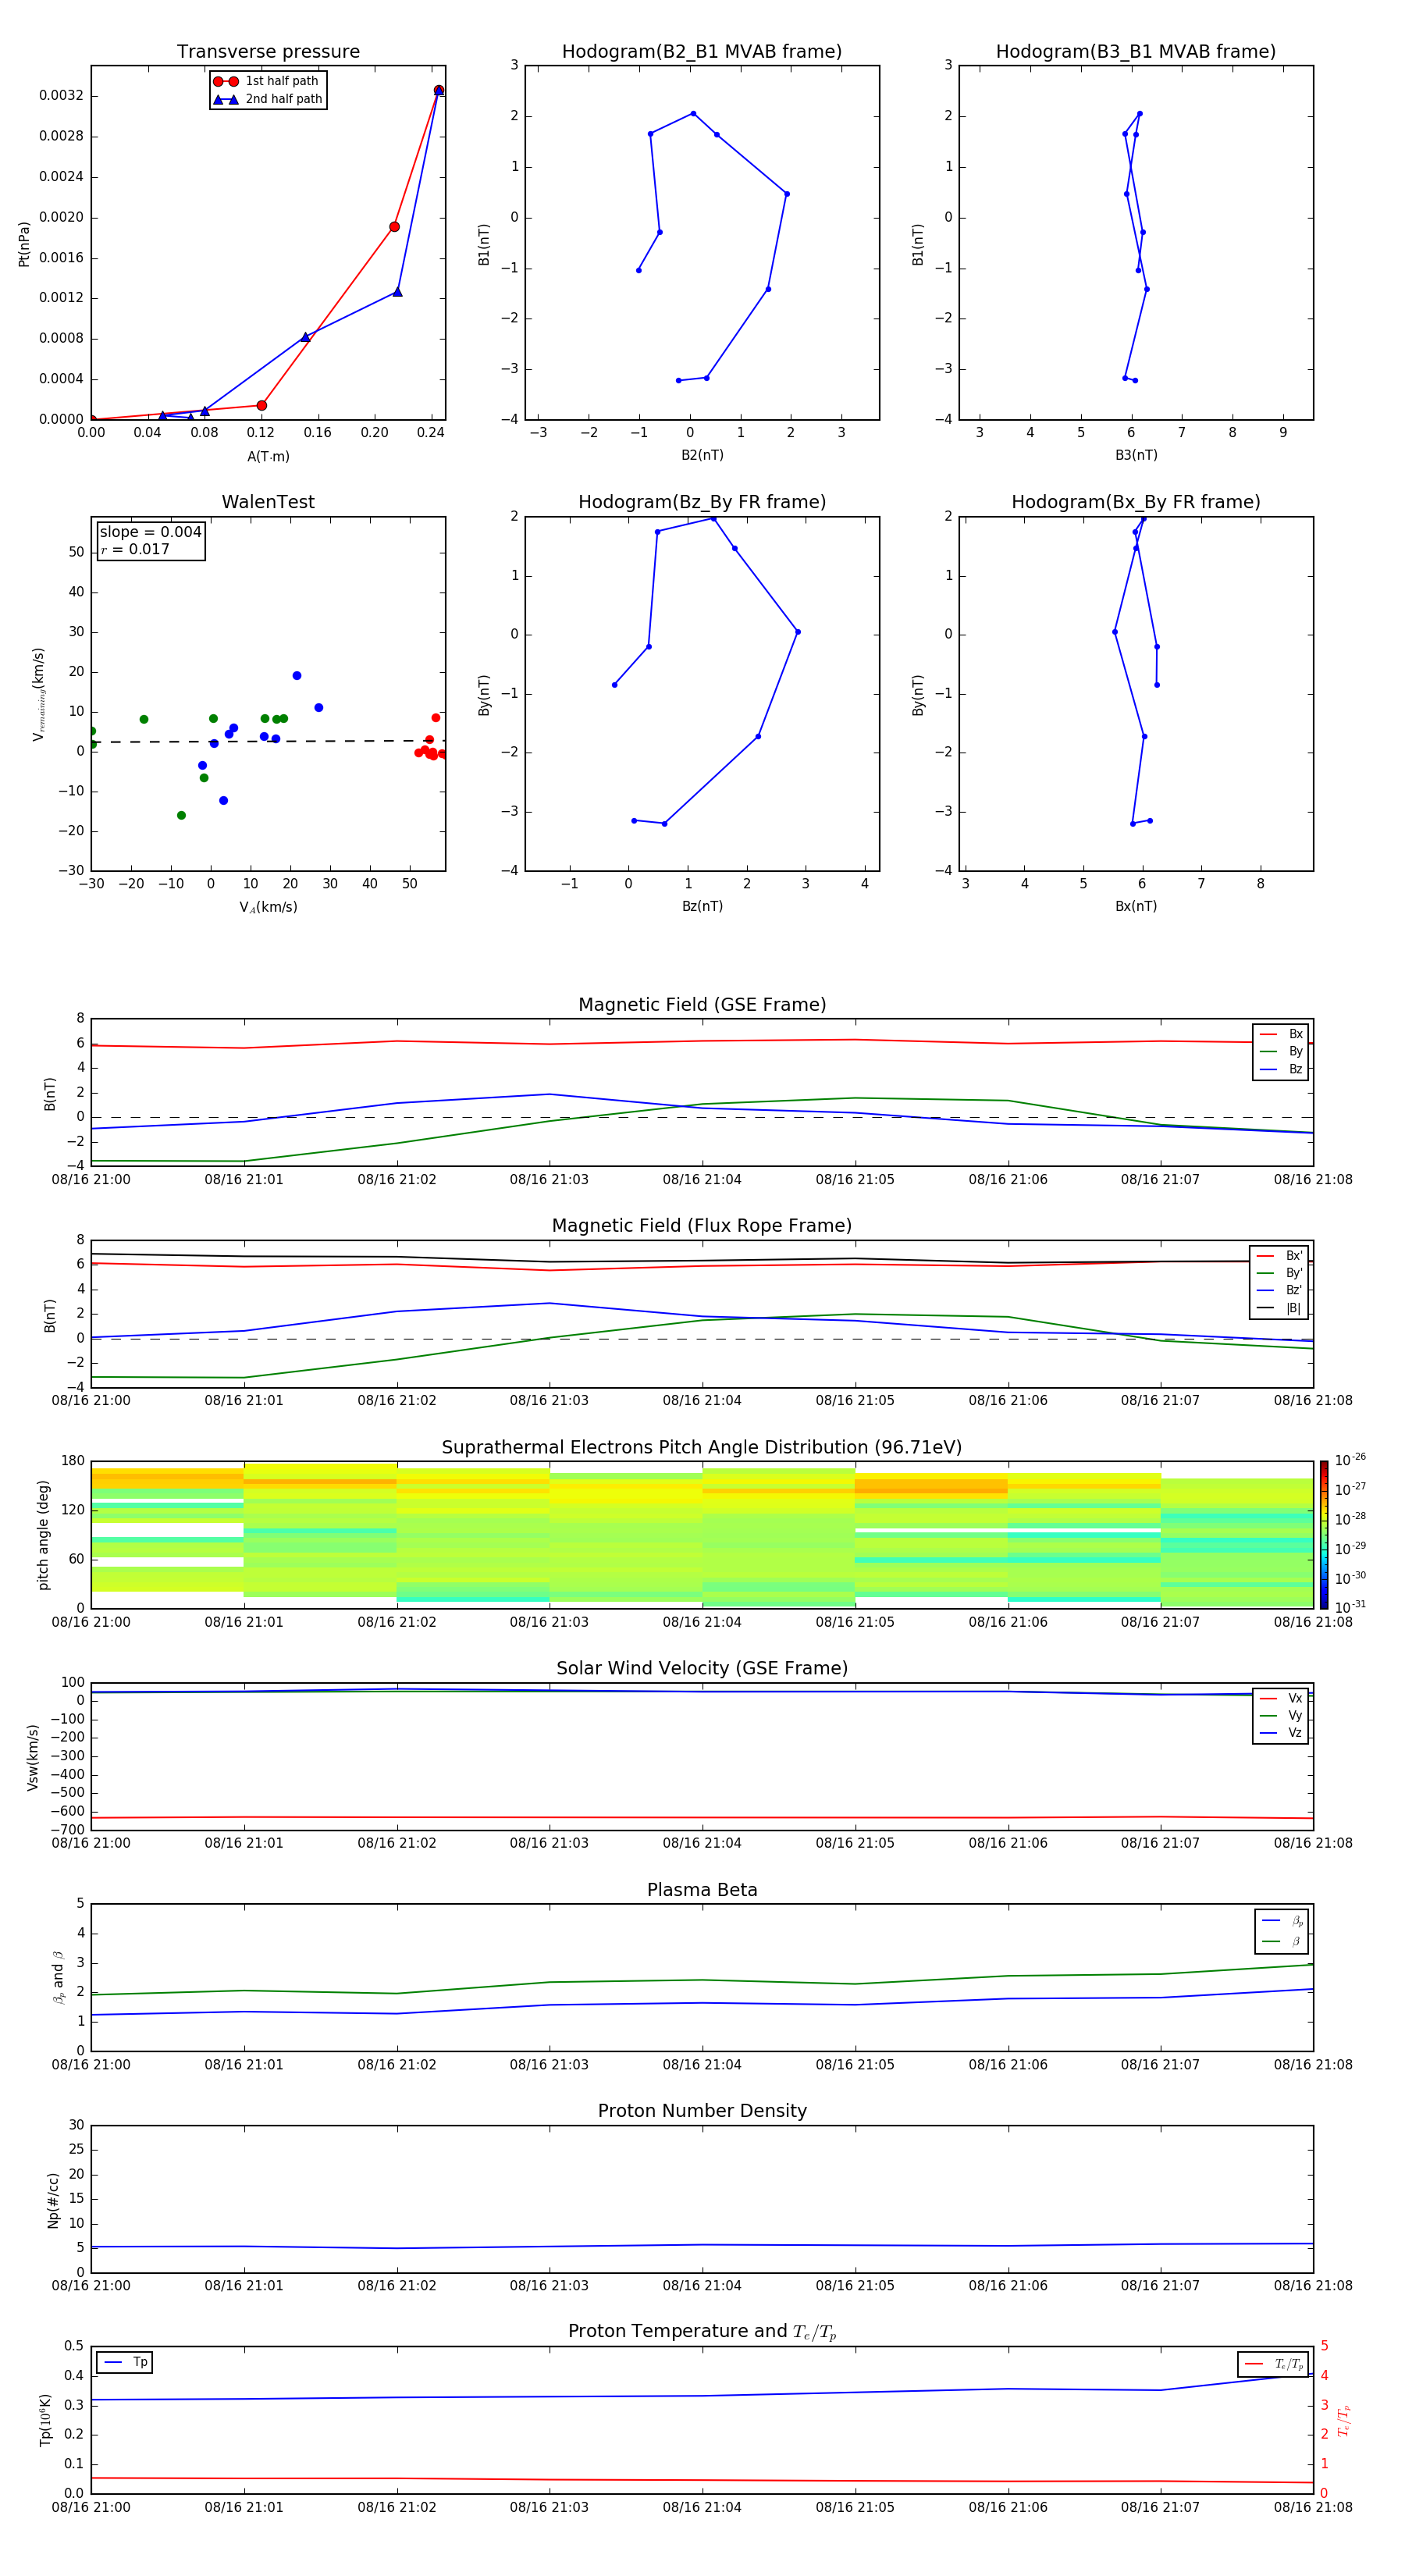This screenshot has height=2576, width=1405.
Task: Select the By' legend entry in Flux Rope panel
Action: click(x=1279, y=1273)
